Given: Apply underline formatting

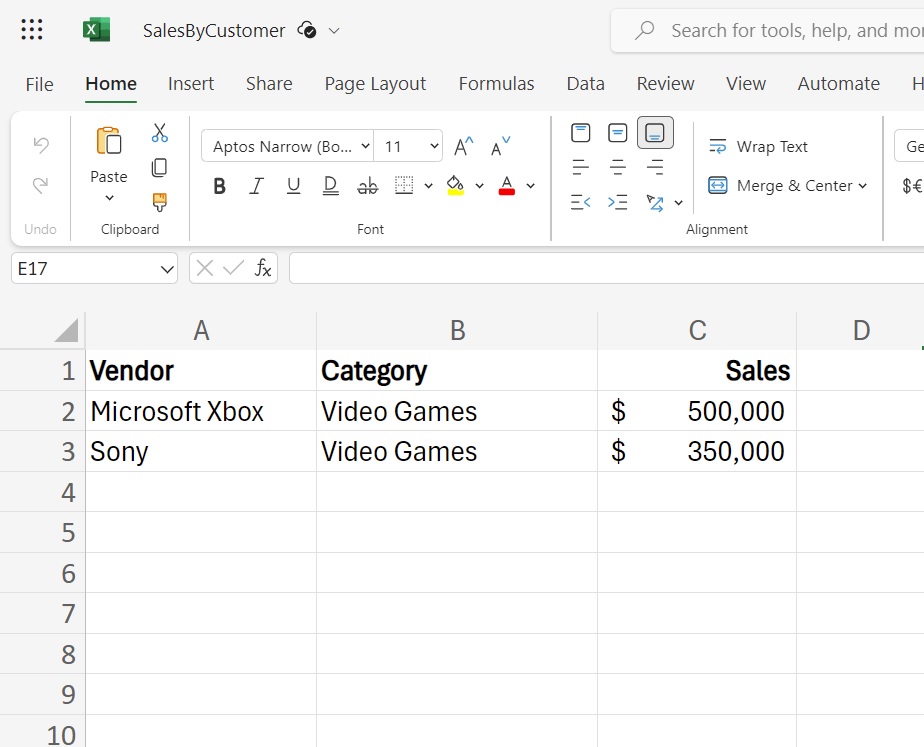Looking at the screenshot, I should coord(293,185).
